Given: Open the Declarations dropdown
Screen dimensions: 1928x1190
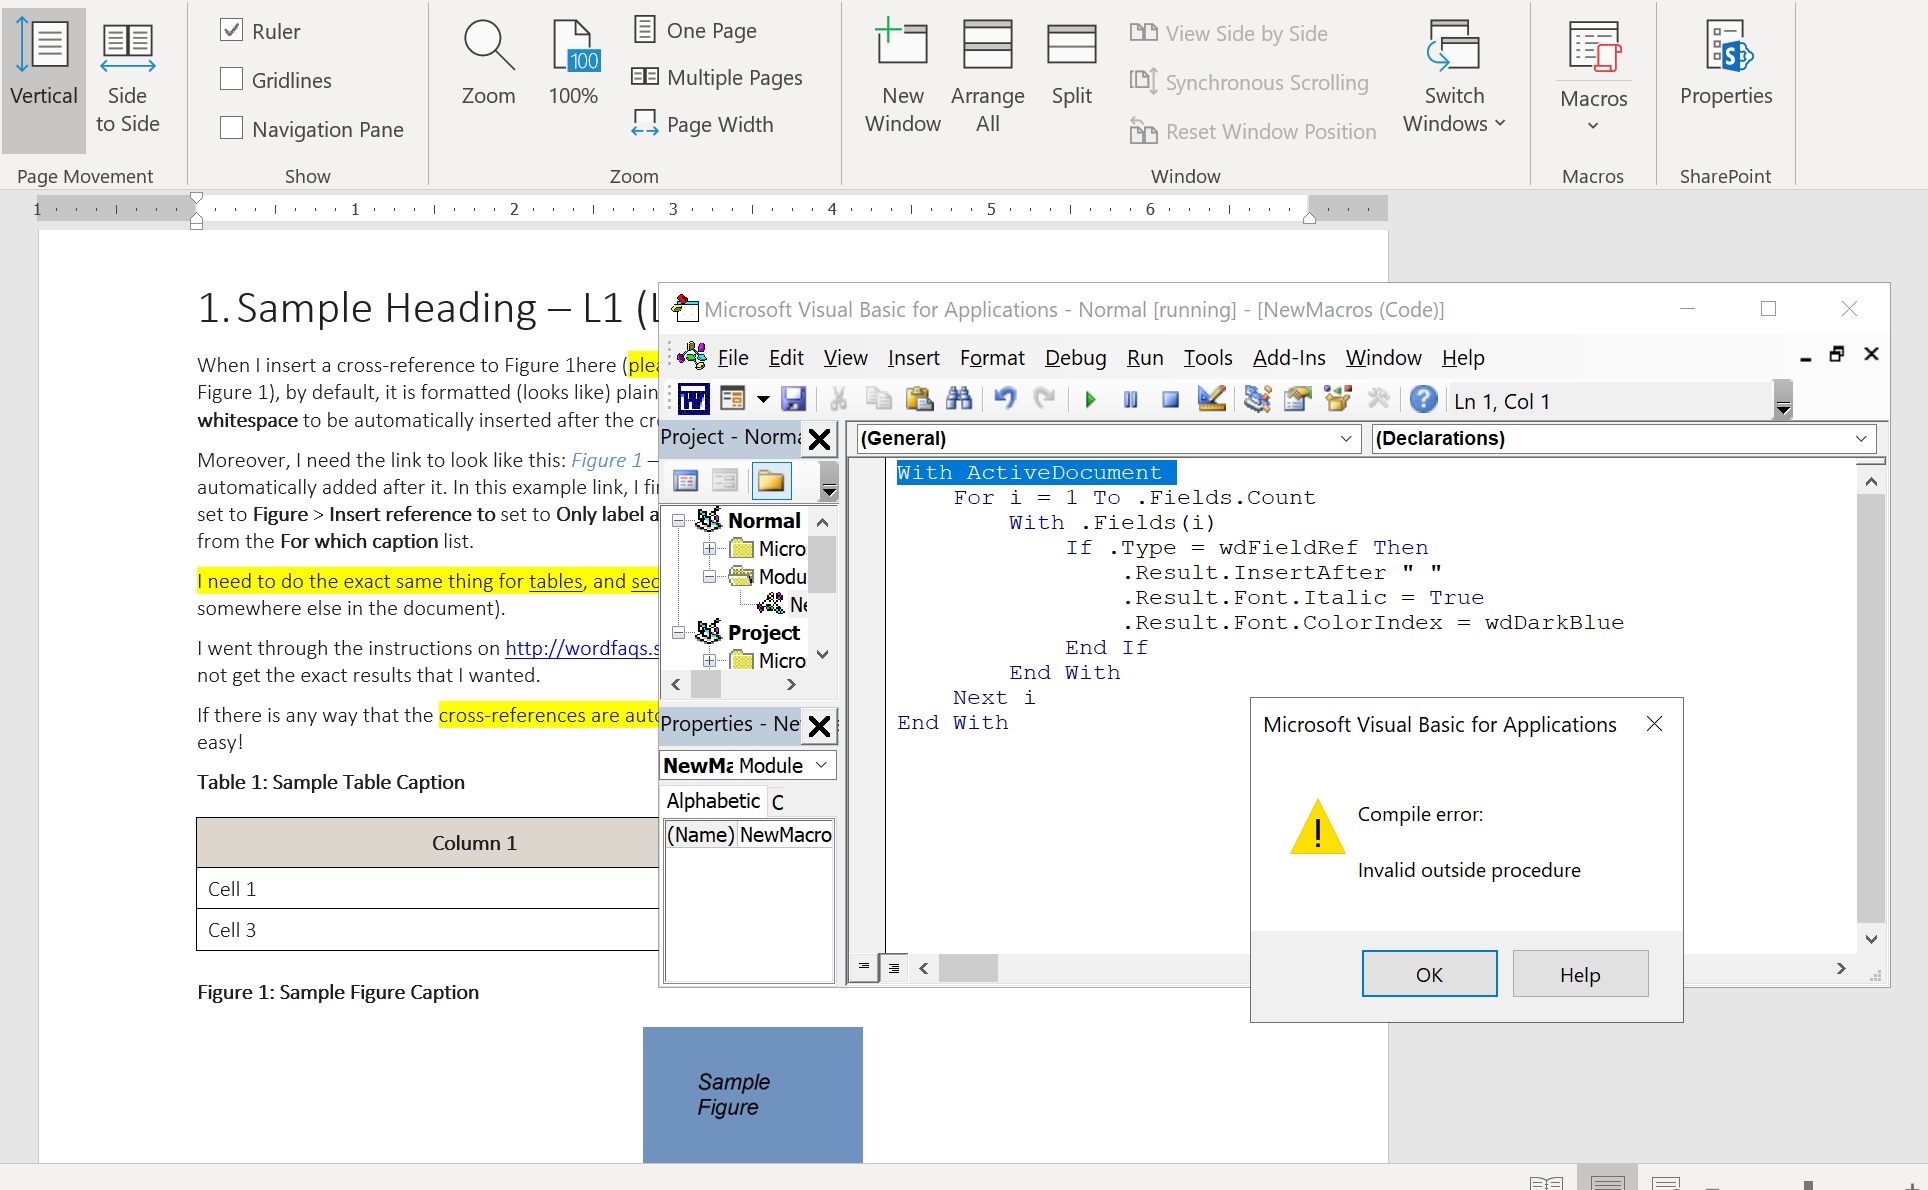Looking at the screenshot, I should click(x=1860, y=438).
